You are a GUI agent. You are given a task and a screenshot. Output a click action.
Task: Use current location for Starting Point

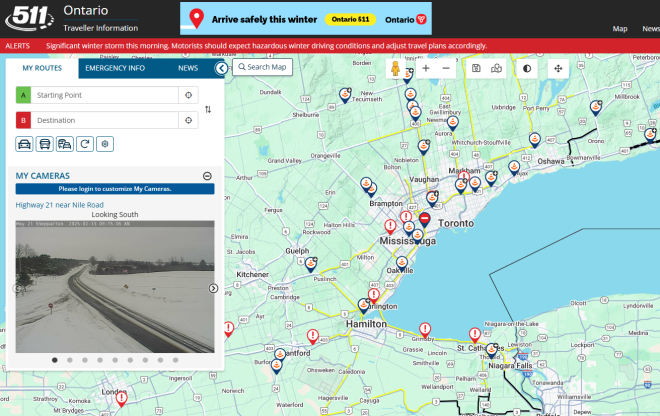(x=189, y=95)
